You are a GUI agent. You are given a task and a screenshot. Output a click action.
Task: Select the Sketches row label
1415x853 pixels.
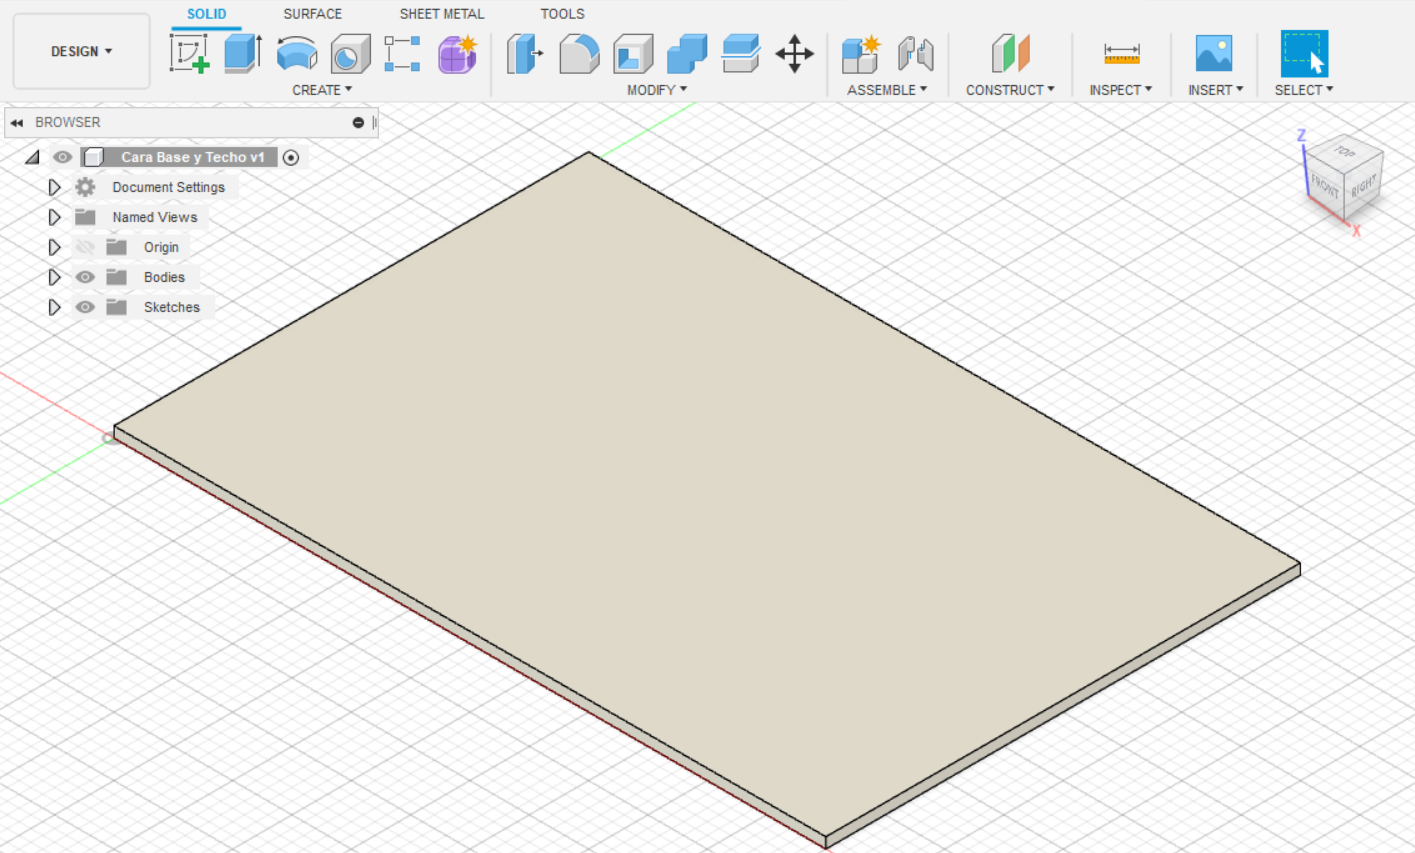(171, 307)
